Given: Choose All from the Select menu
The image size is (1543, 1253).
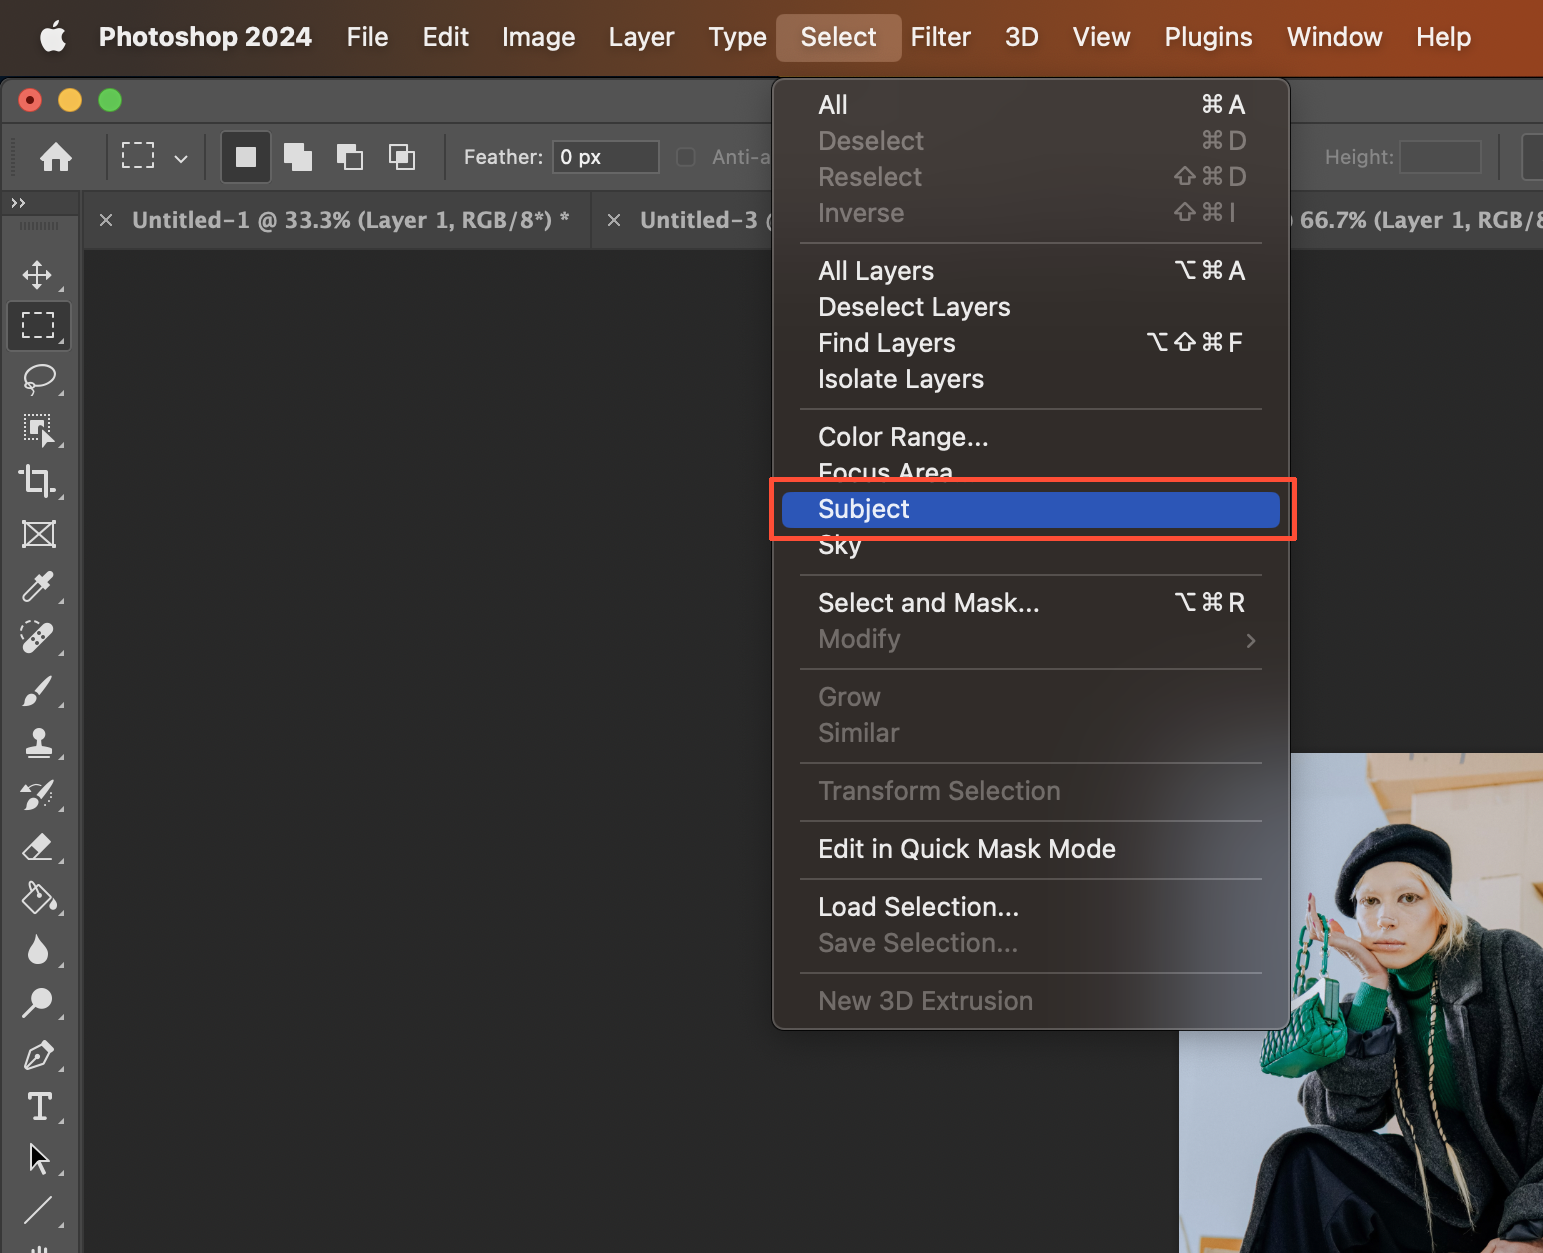Looking at the screenshot, I should (1030, 105).
